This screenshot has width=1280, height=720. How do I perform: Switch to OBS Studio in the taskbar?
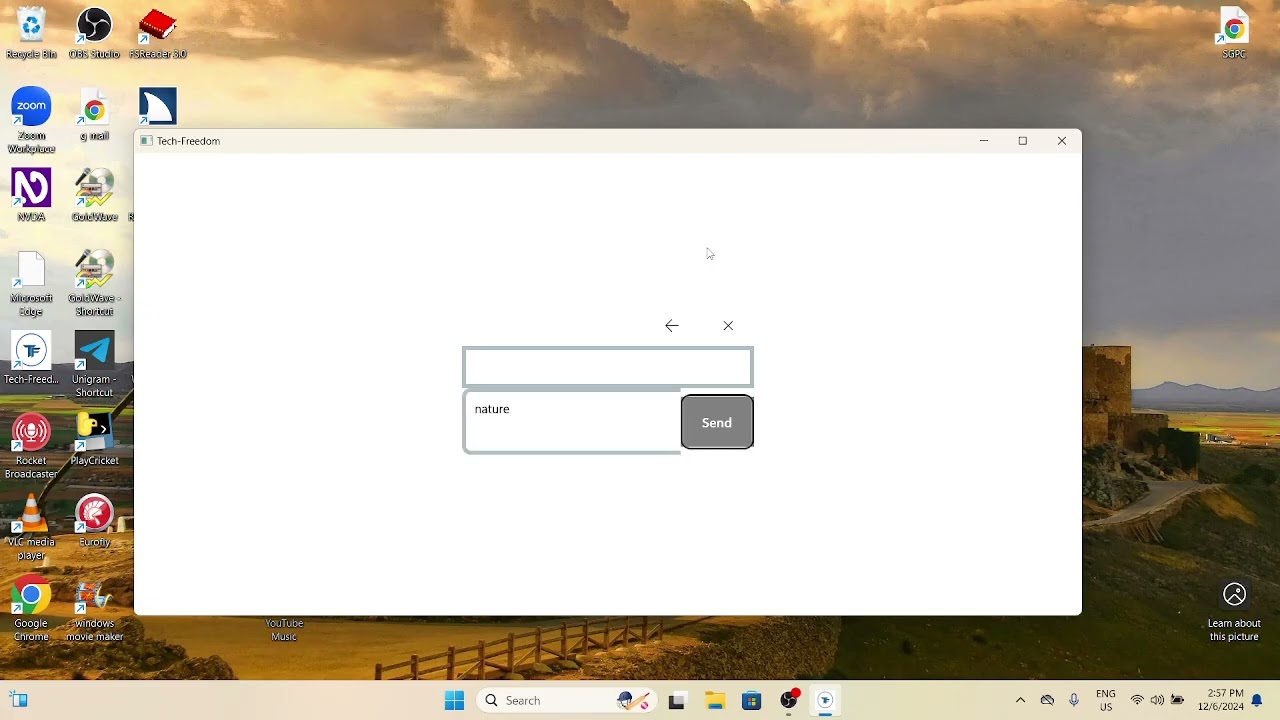pos(790,701)
